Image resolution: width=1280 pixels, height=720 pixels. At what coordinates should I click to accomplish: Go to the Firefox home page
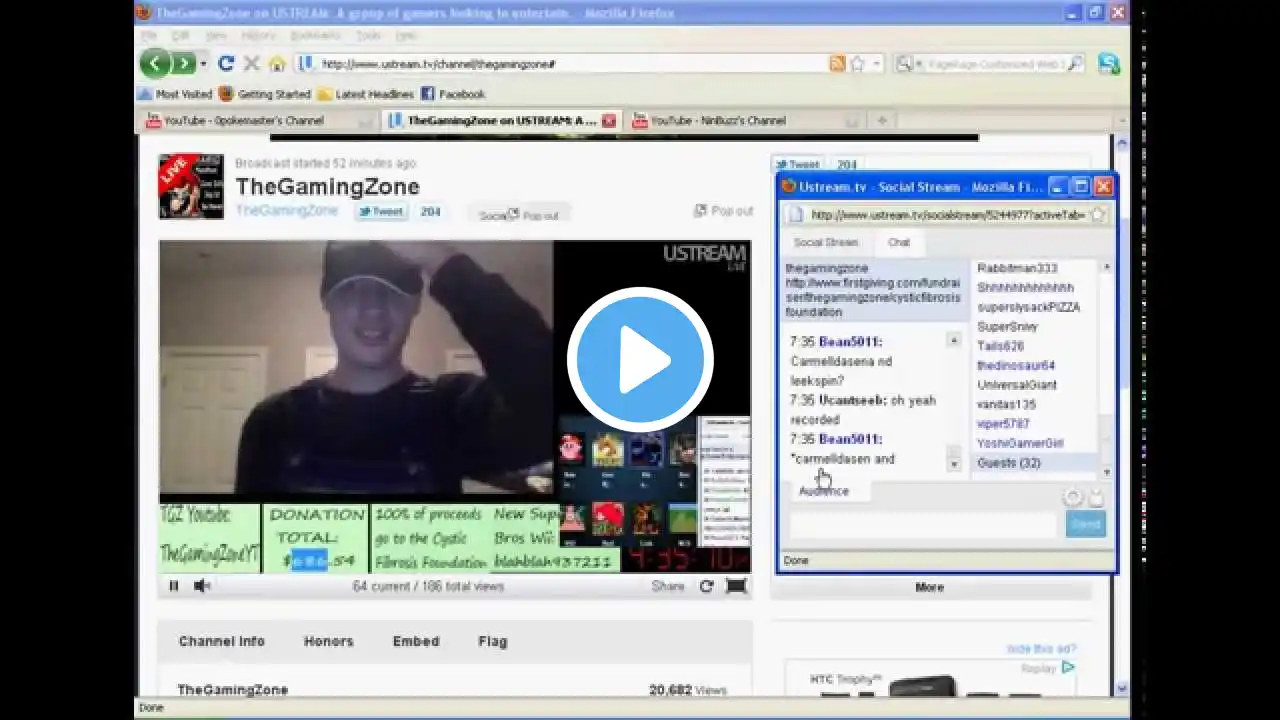(277, 64)
